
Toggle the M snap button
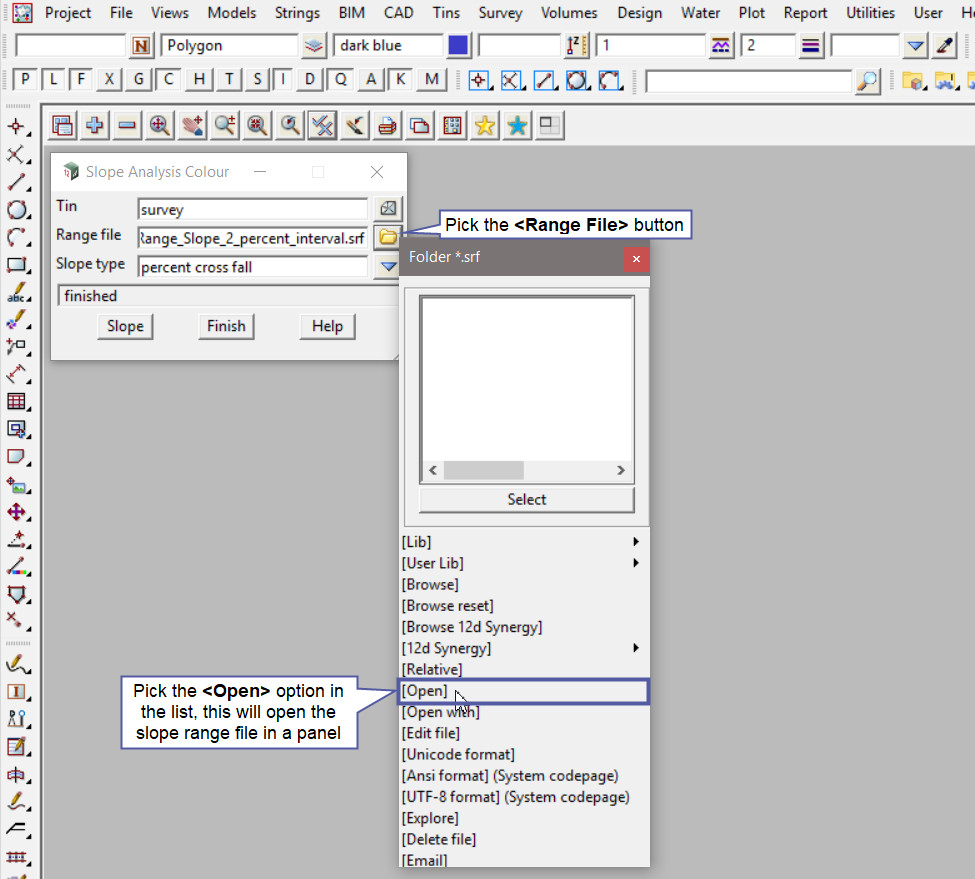[431, 81]
